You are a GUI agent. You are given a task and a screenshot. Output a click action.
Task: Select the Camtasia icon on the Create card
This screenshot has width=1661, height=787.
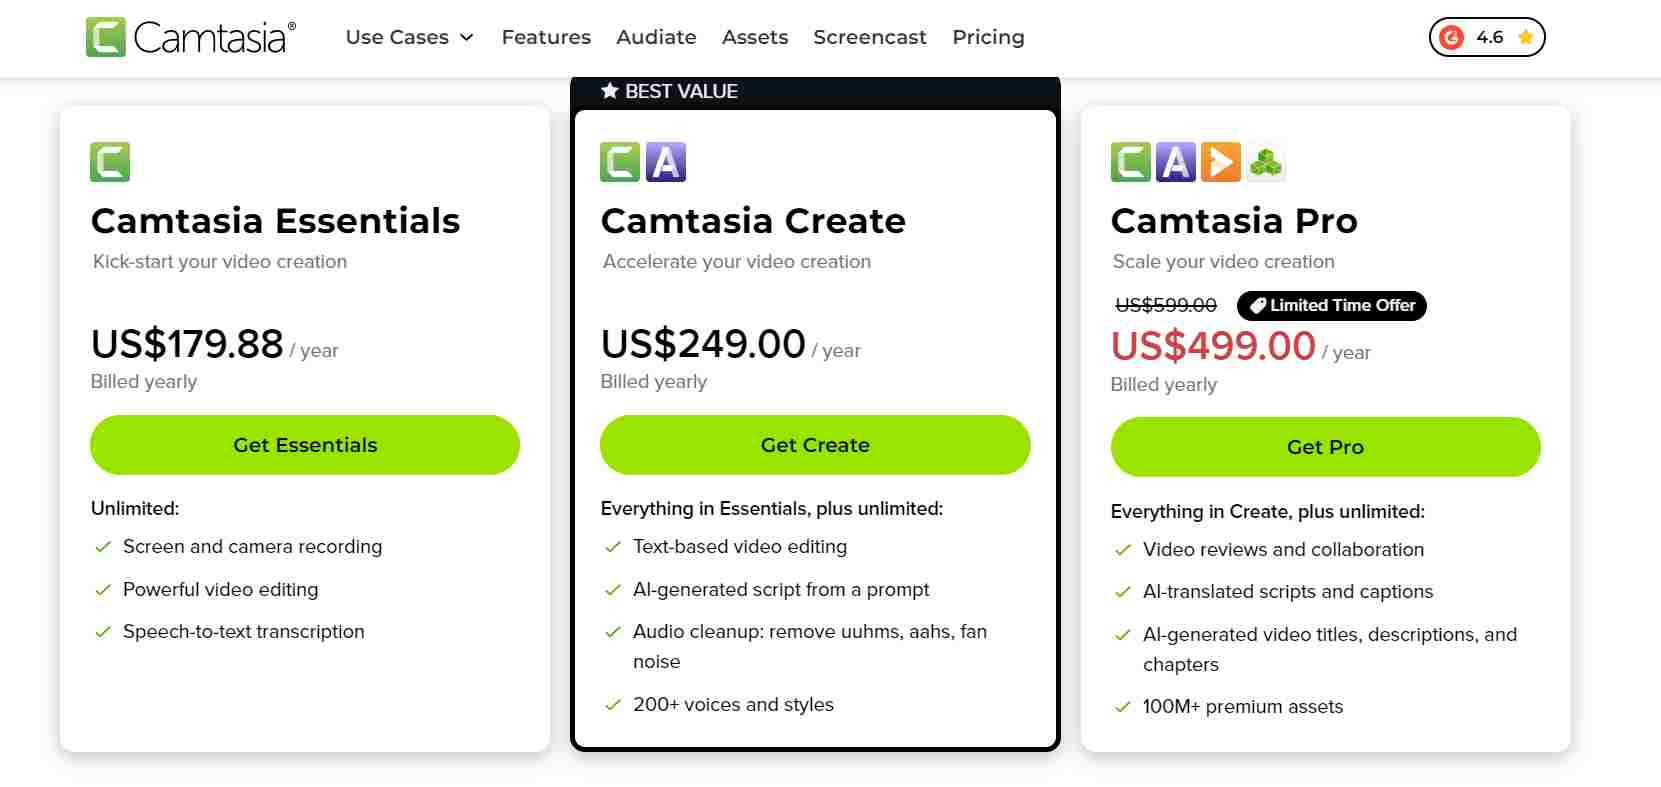click(x=620, y=161)
